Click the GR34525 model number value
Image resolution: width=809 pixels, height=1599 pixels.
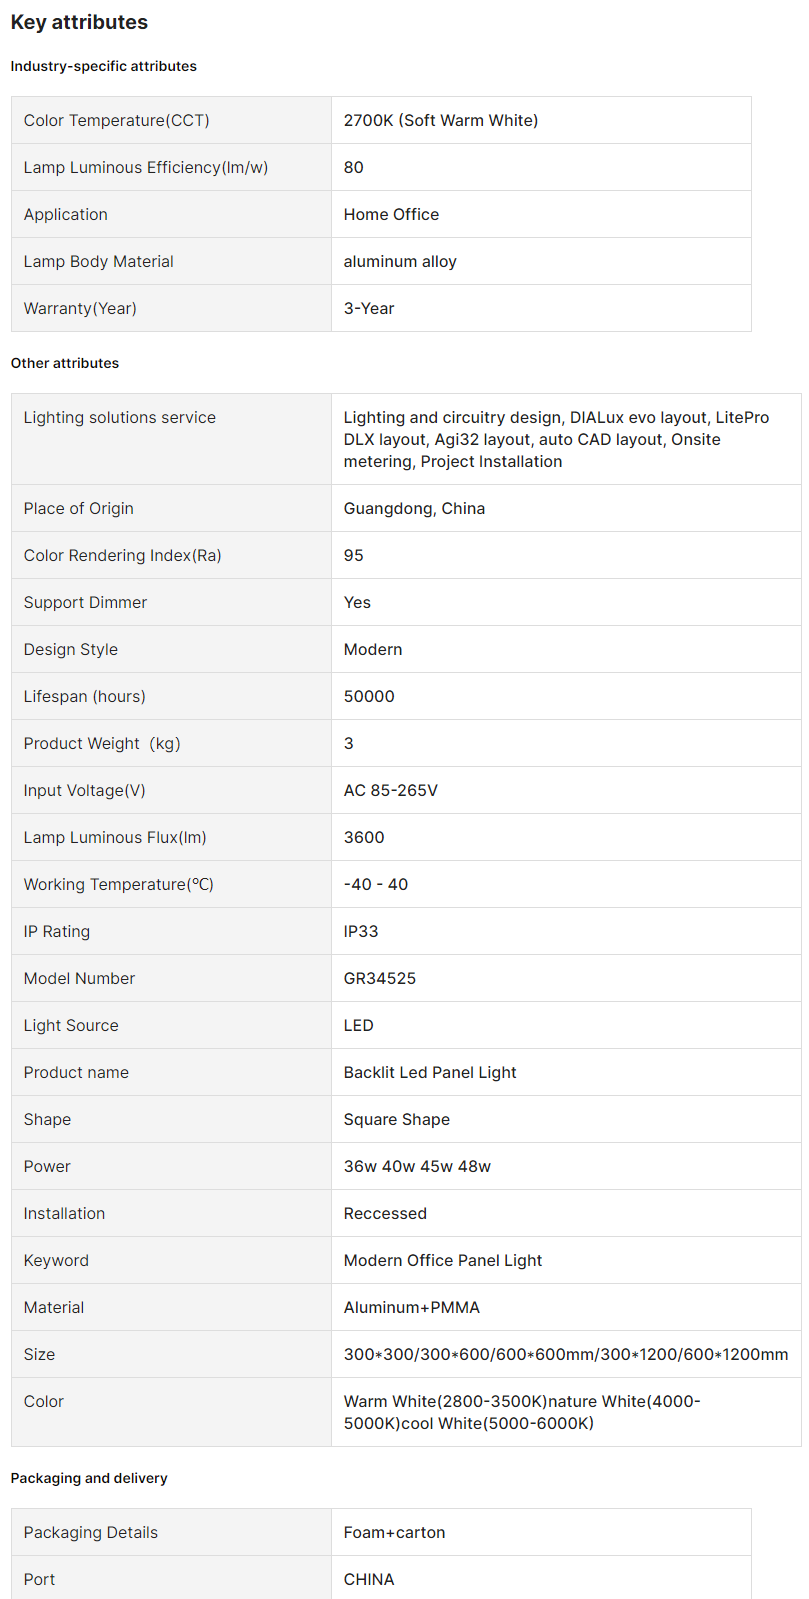coord(379,978)
